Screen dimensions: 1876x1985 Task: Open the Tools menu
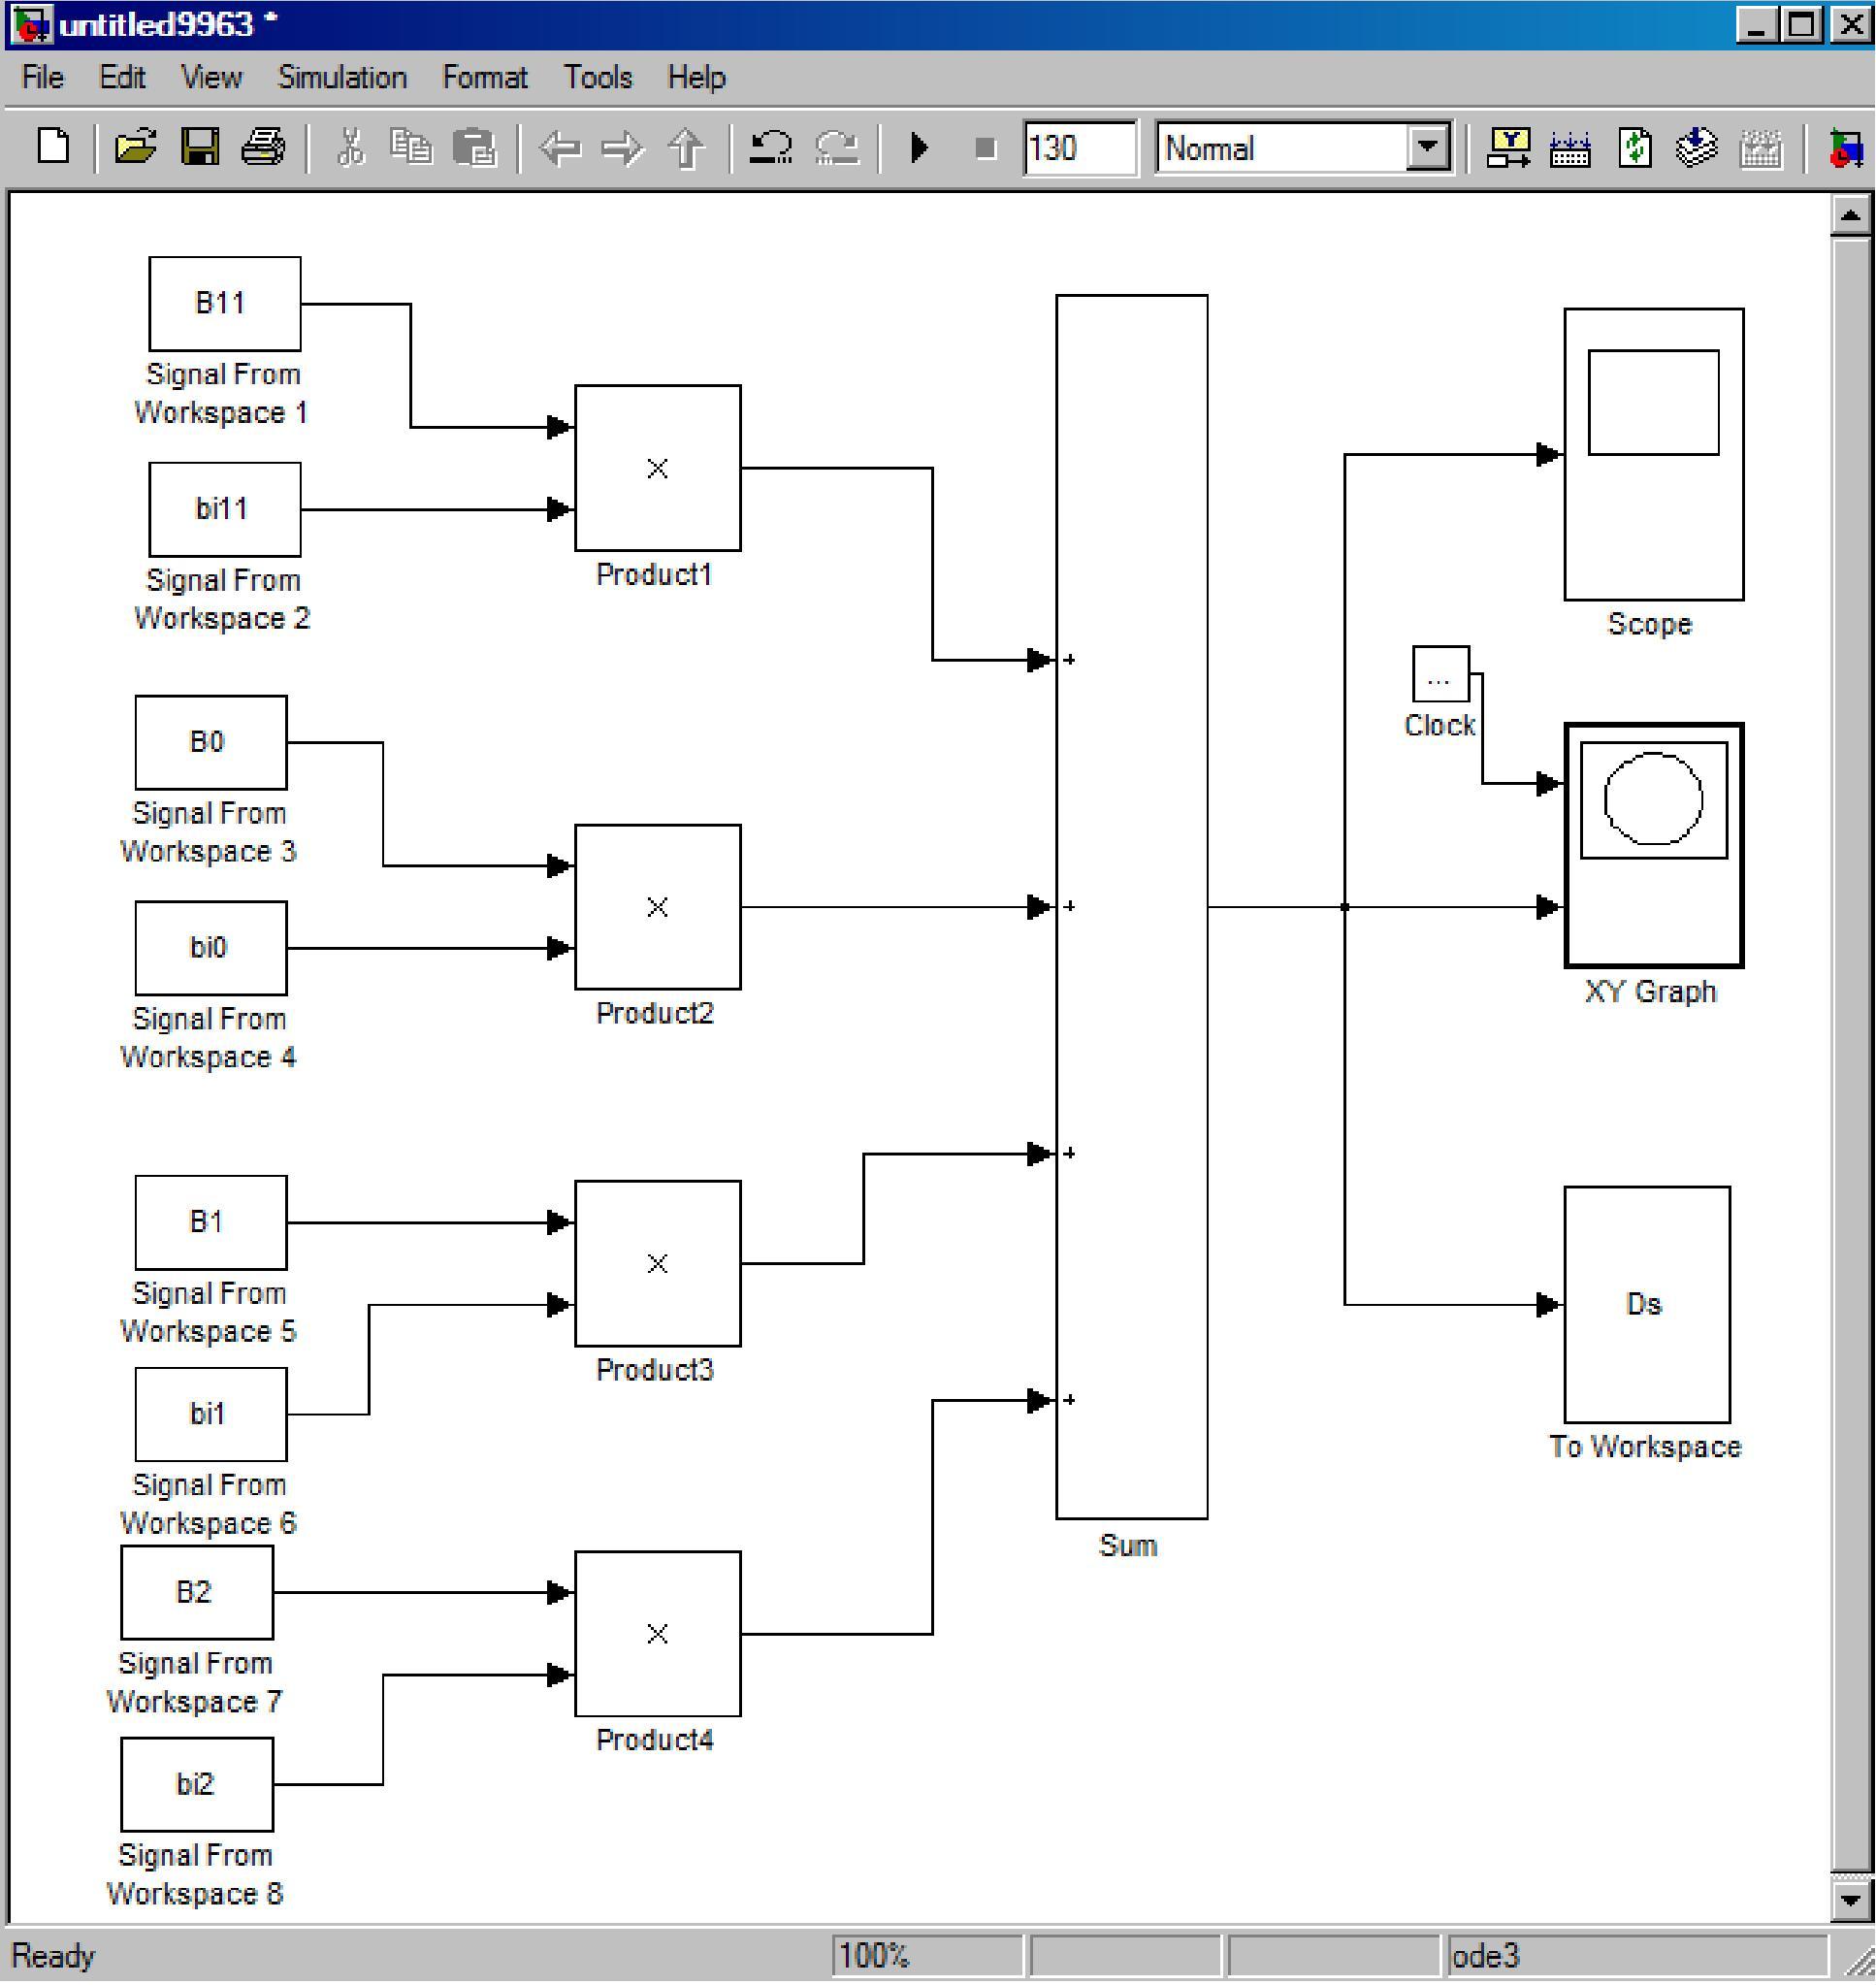tap(598, 77)
